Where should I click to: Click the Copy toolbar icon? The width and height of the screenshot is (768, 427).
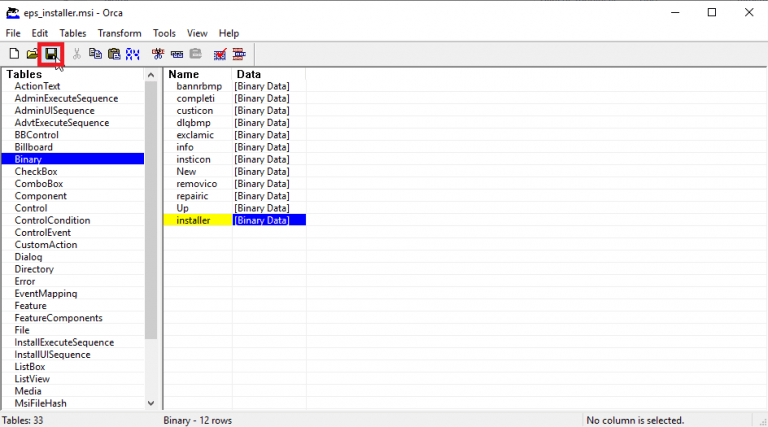tap(95, 54)
